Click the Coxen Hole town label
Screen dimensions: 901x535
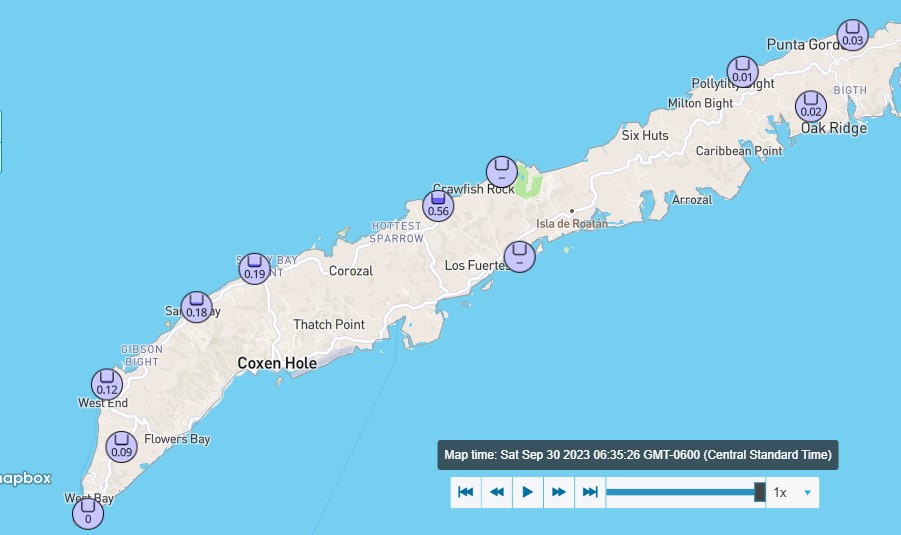coord(277,363)
